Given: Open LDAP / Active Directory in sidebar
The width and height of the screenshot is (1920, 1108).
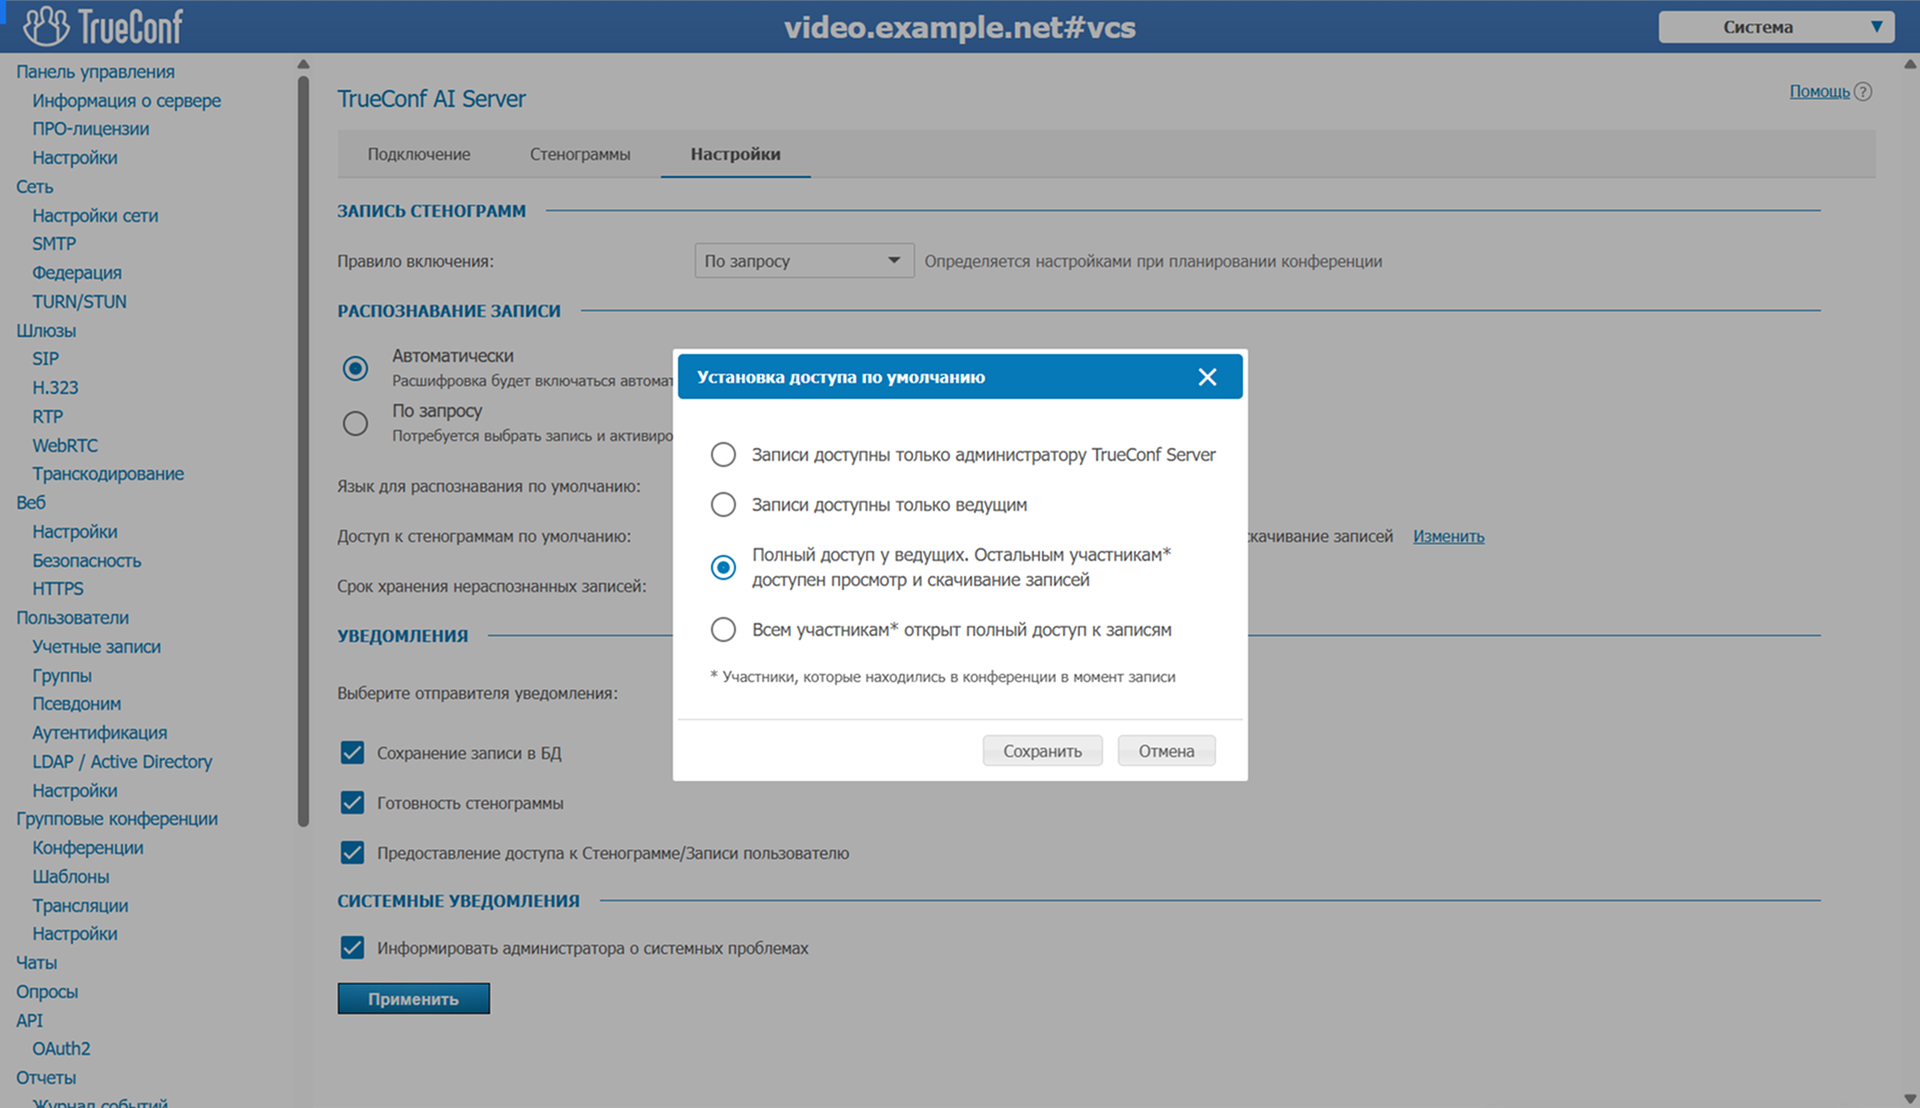Looking at the screenshot, I should [x=122, y=762].
